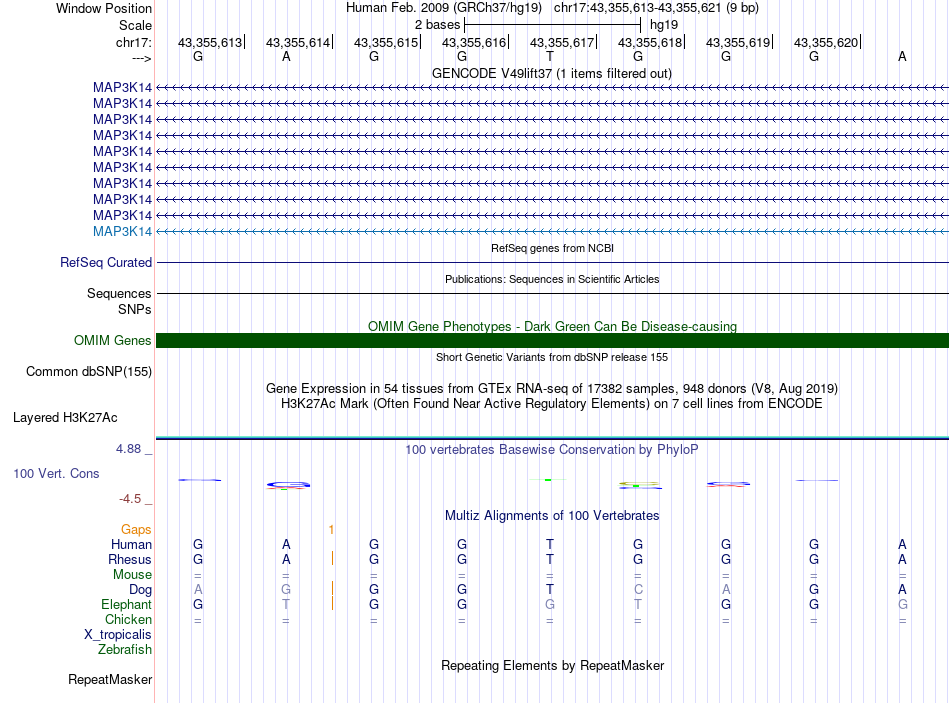Click the Zebrafish species label
The height and width of the screenshot is (703, 950).
(x=125, y=650)
